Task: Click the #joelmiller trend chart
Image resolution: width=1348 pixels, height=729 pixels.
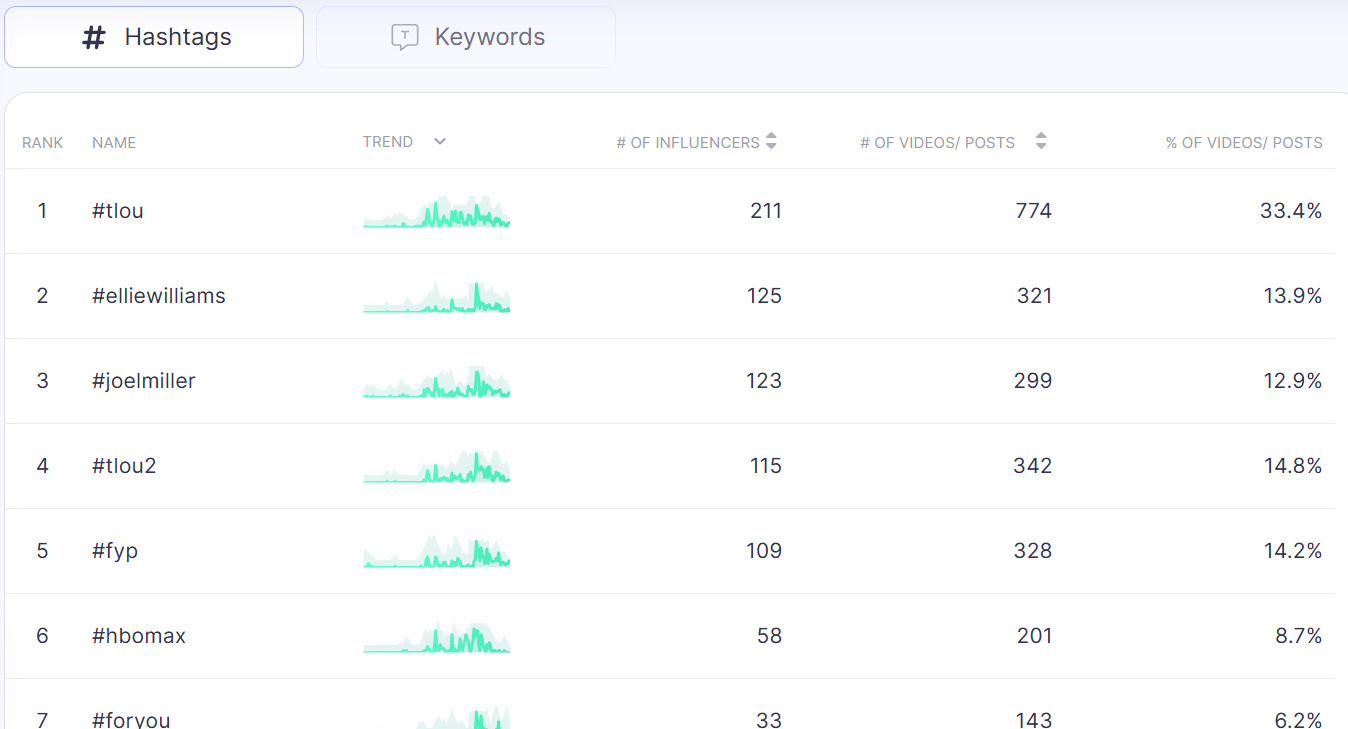Action: 437,381
